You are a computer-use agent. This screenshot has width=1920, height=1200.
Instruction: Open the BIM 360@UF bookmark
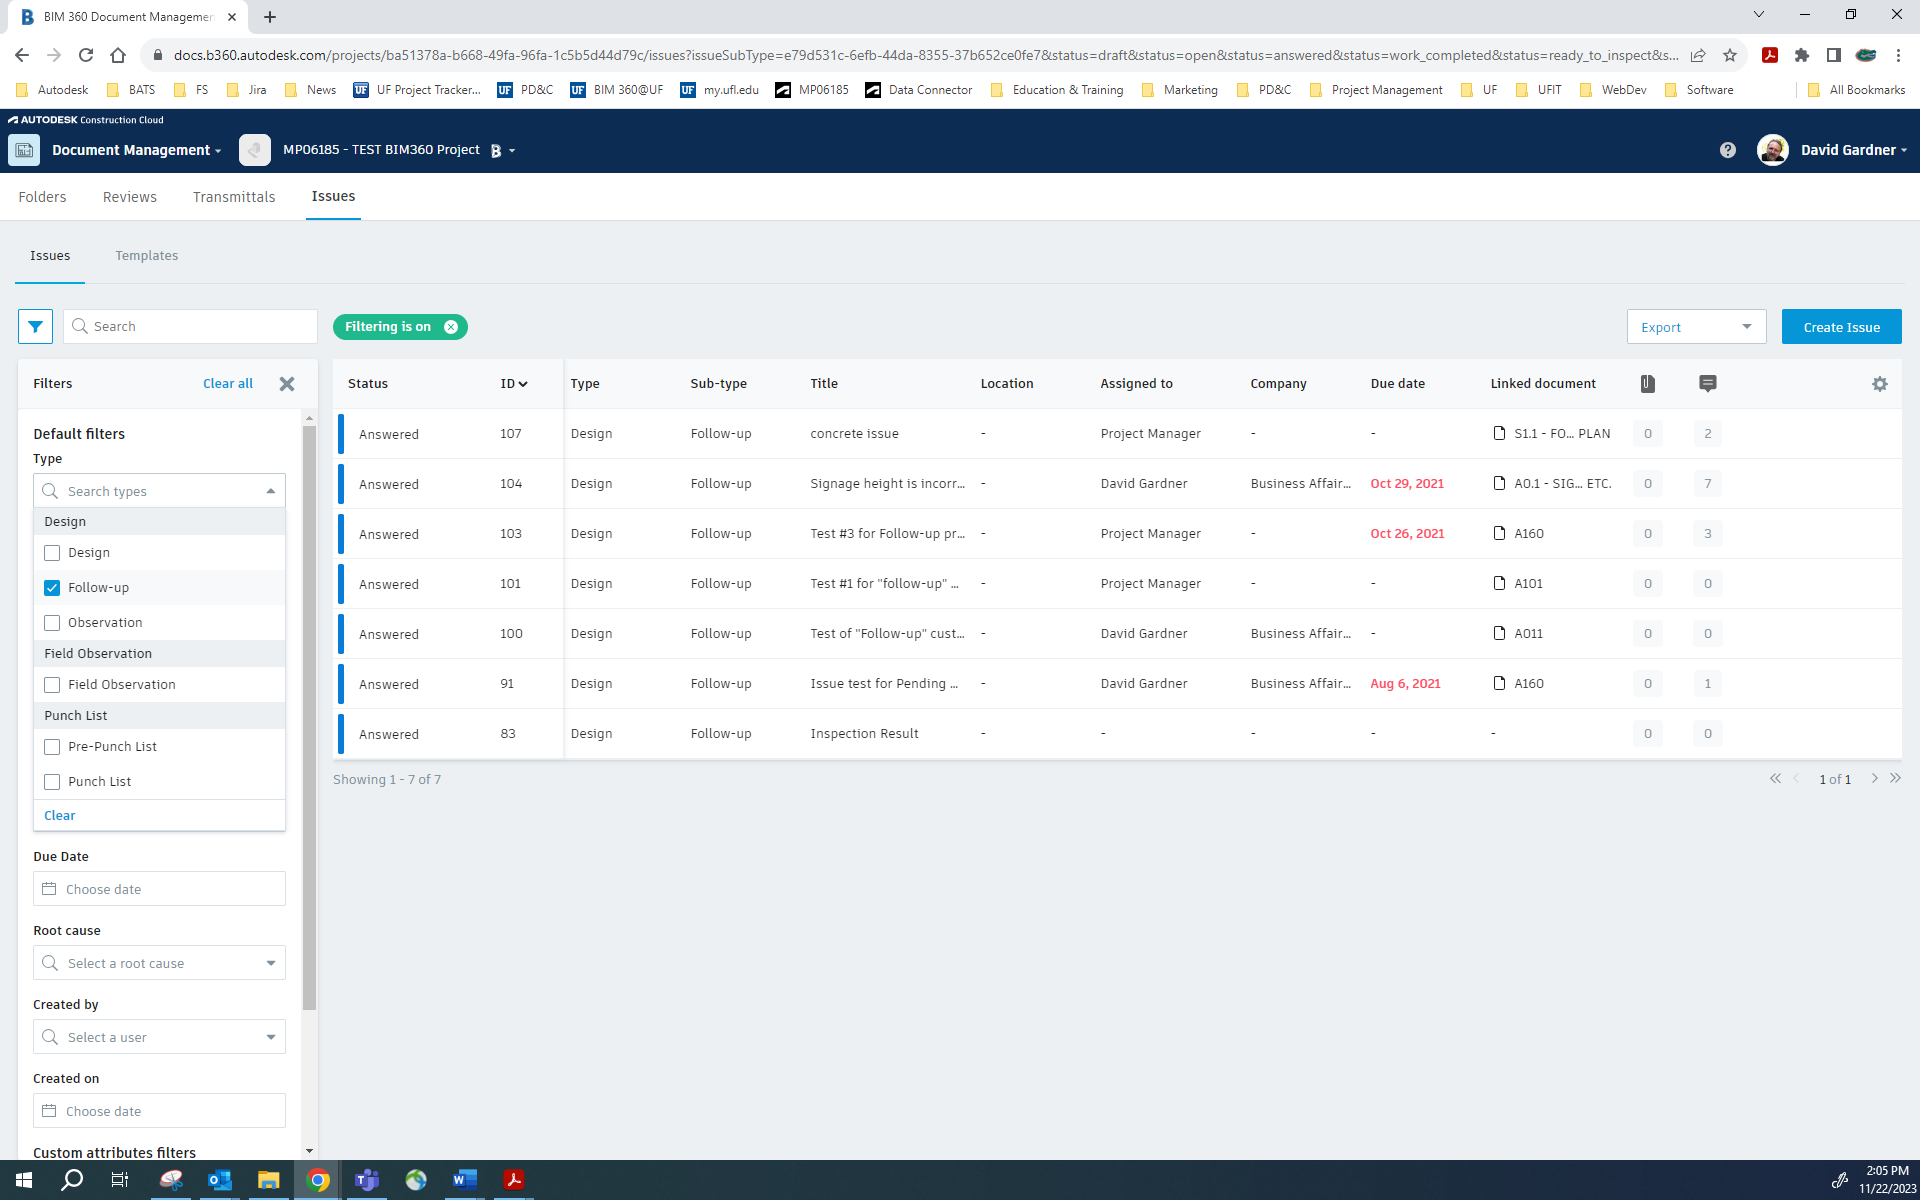(x=617, y=90)
